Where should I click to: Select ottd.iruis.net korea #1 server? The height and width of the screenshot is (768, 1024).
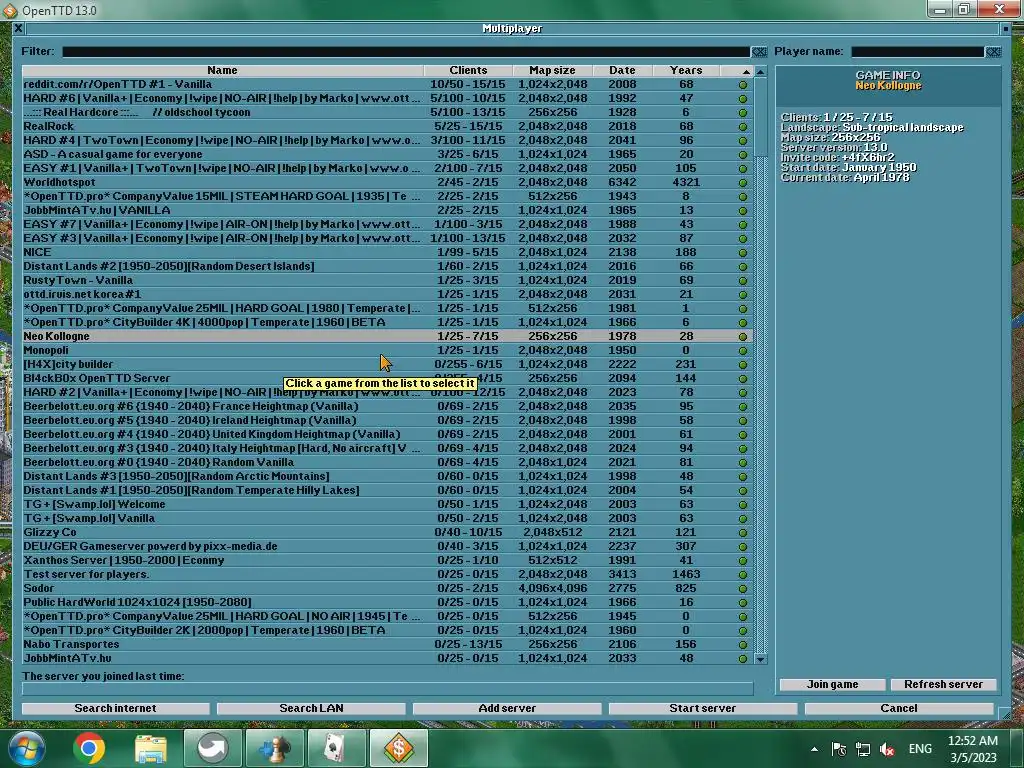point(387,295)
